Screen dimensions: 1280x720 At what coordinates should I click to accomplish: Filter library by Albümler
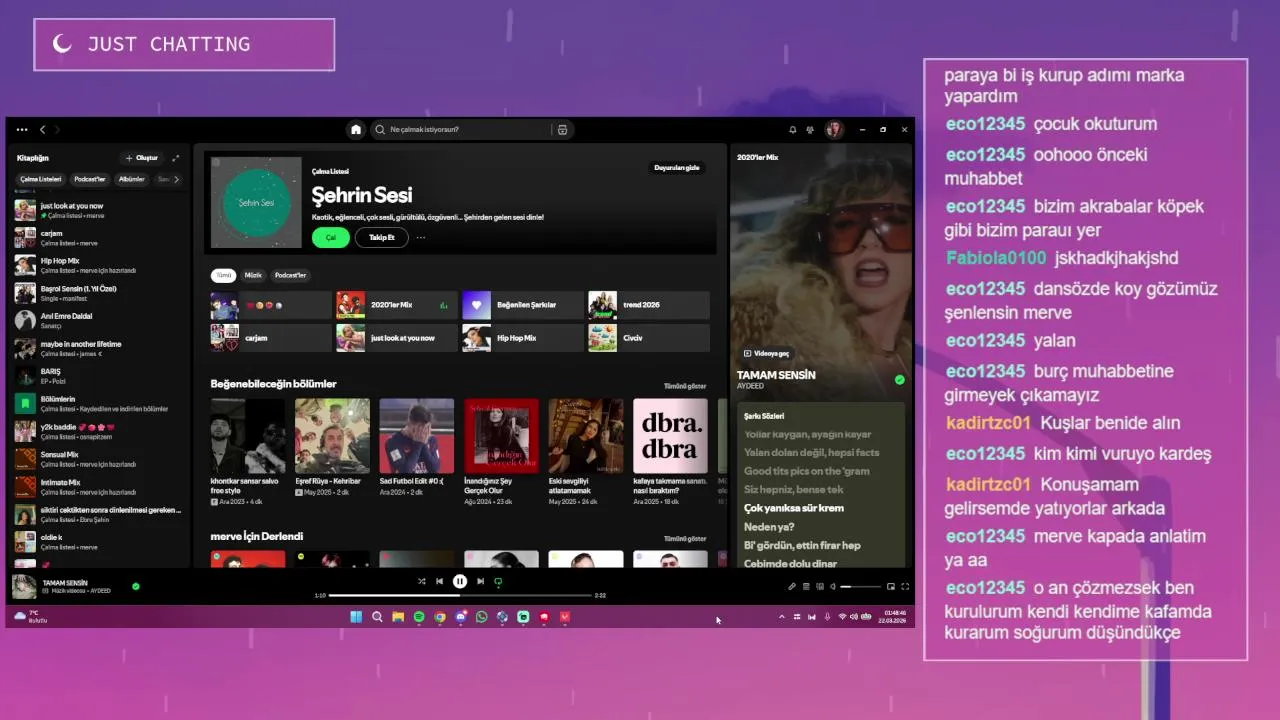(x=132, y=179)
